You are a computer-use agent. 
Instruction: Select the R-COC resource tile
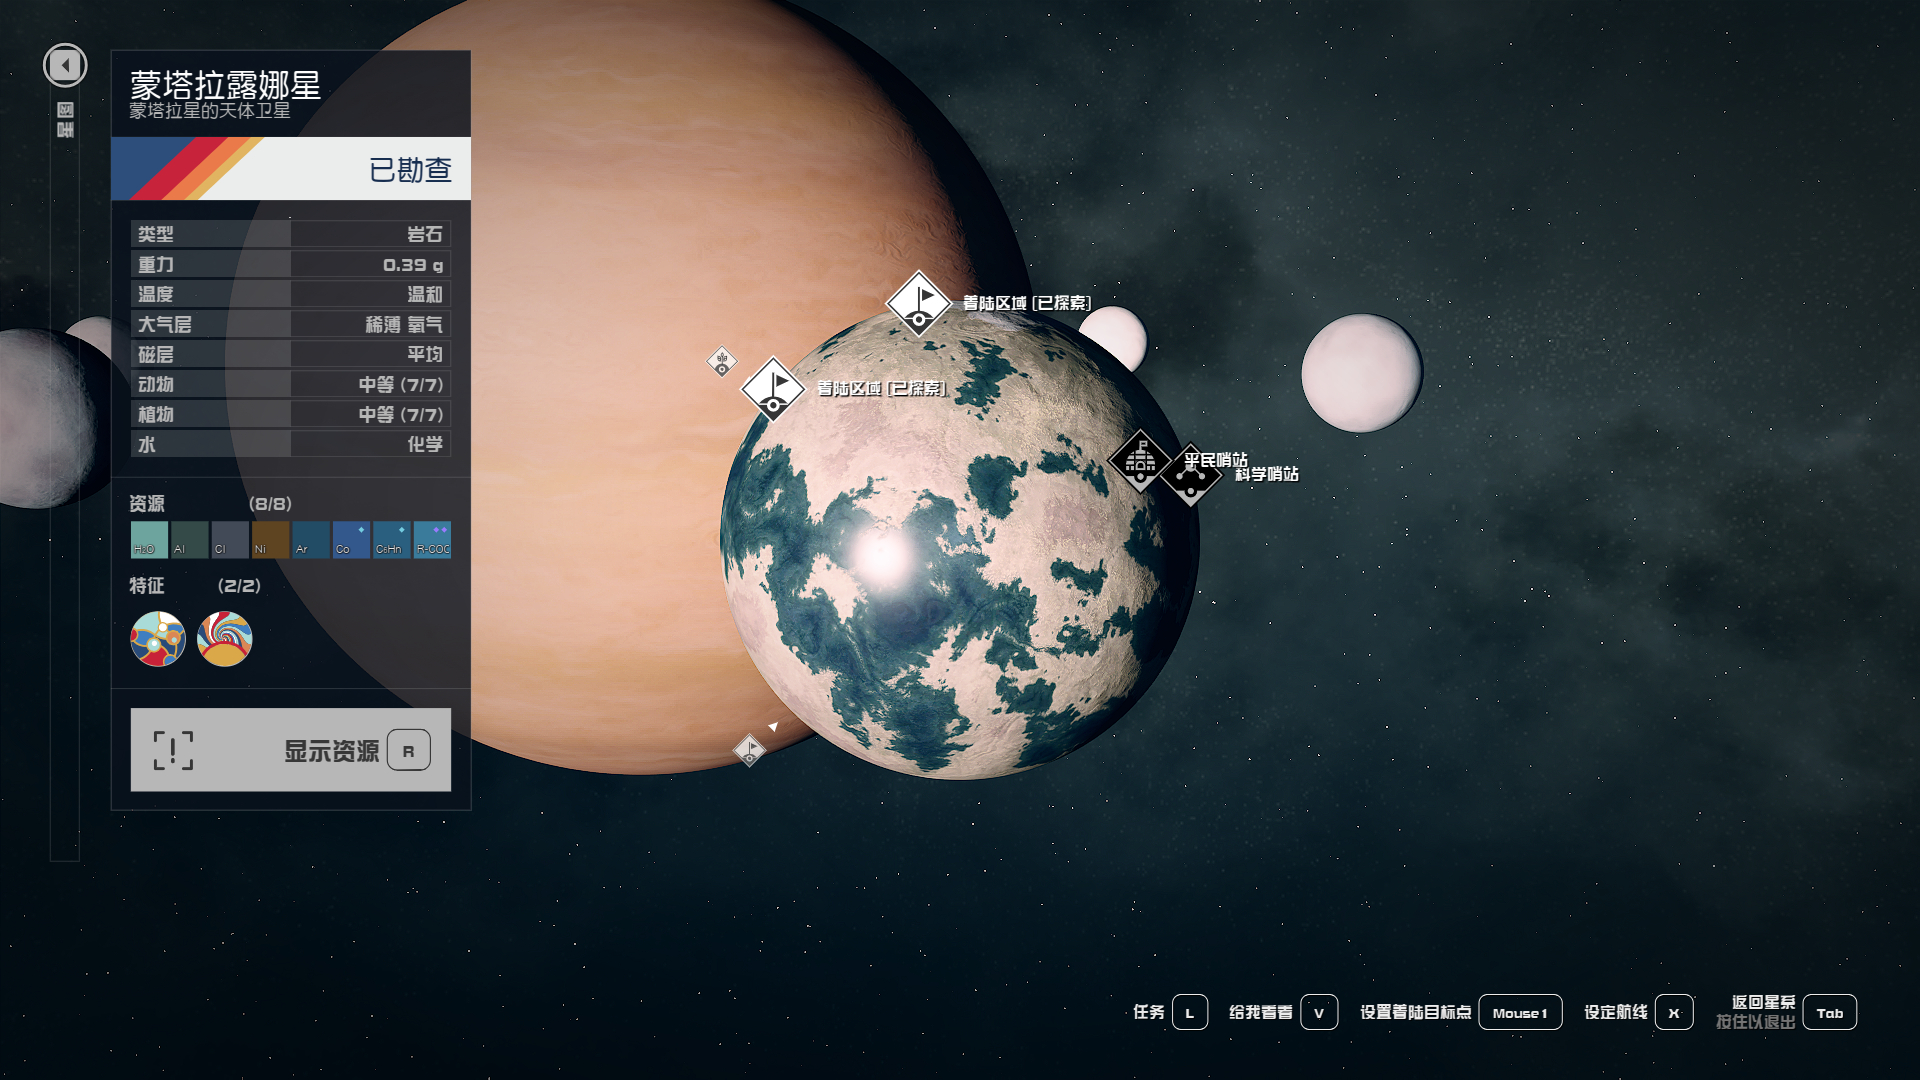click(x=433, y=540)
